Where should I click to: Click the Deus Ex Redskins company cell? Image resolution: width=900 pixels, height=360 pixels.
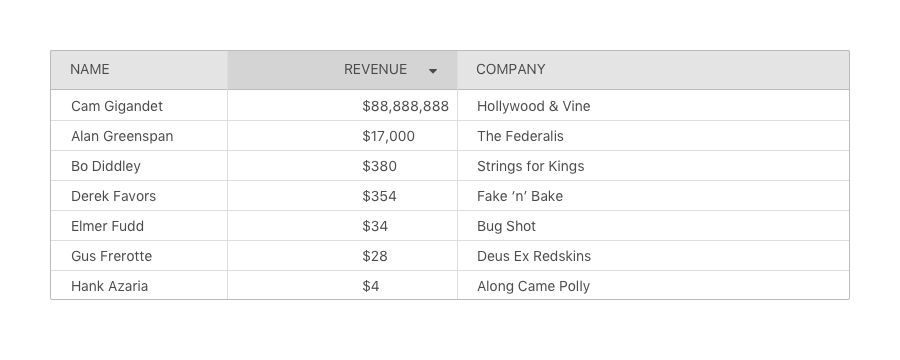click(653, 256)
